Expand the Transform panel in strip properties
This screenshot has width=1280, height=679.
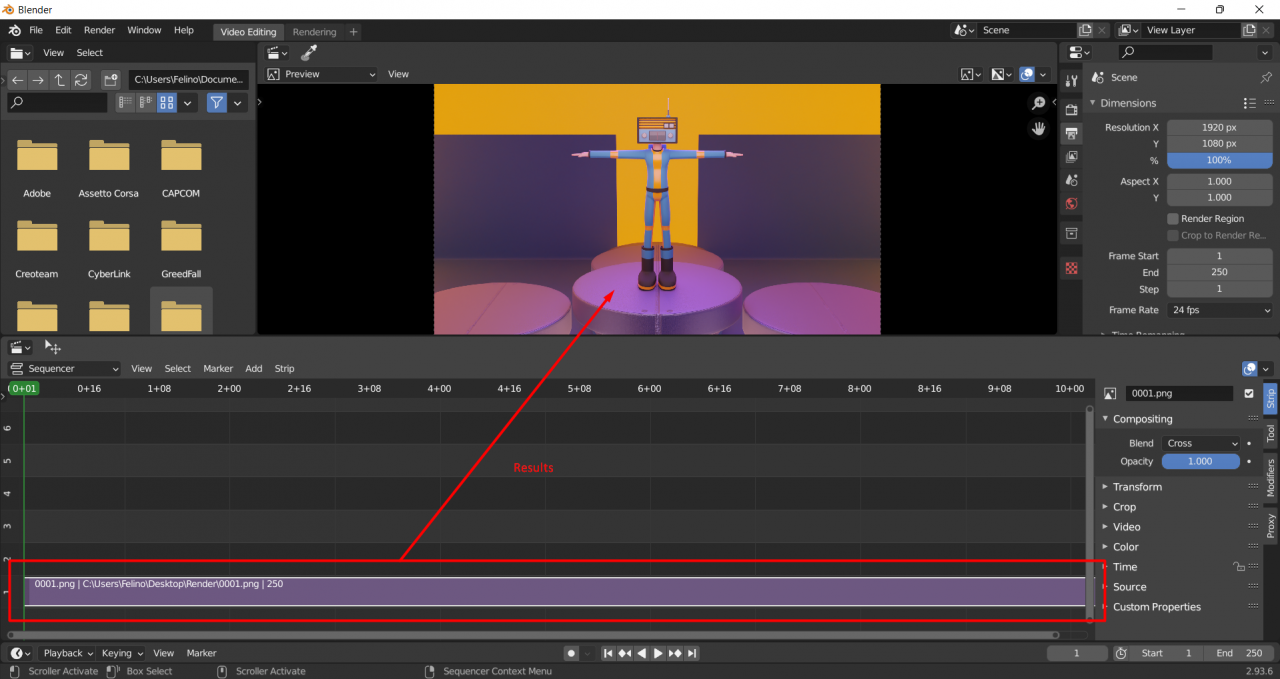tap(1137, 487)
